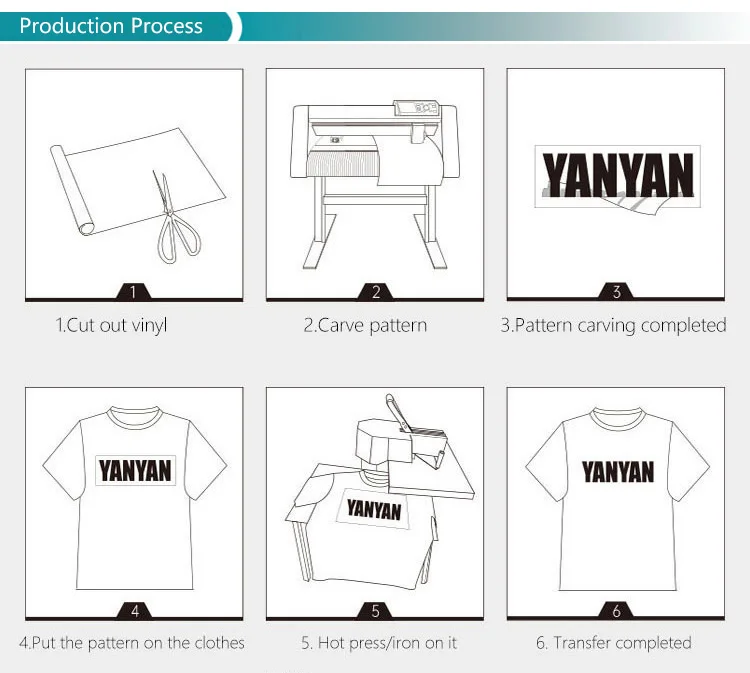Click the '2.Carve pattern' caption
Viewport: 750px width, 673px height.
365,325
